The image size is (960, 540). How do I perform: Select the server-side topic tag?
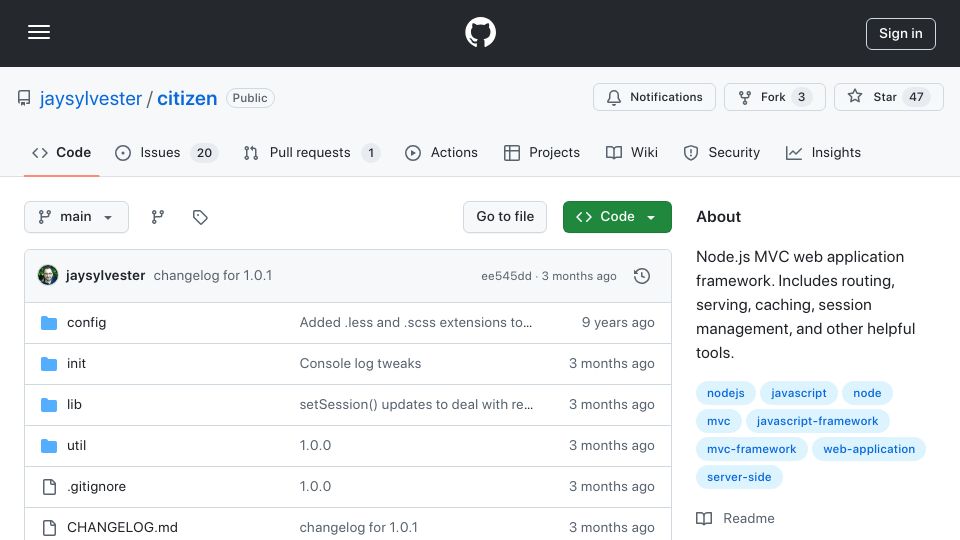pyautogui.click(x=739, y=478)
